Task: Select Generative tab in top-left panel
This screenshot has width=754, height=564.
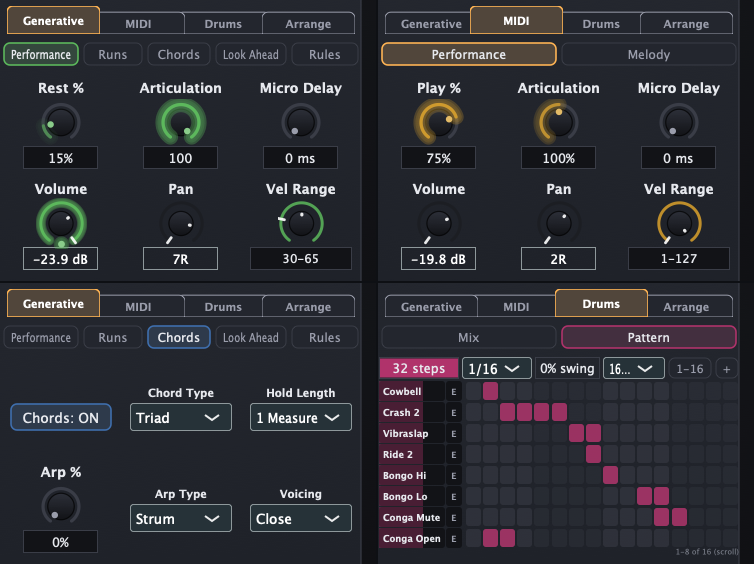Action: [53, 21]
